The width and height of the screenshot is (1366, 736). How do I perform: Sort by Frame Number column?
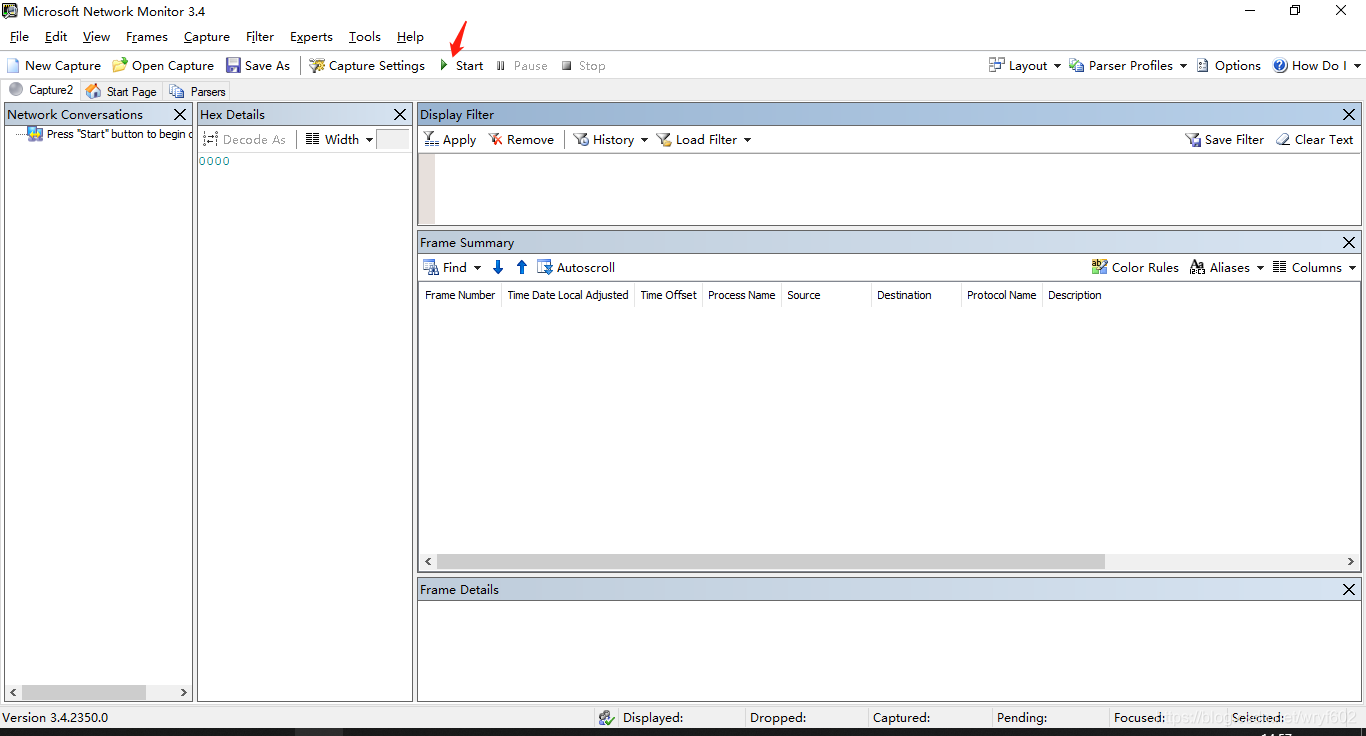point(460,295)
